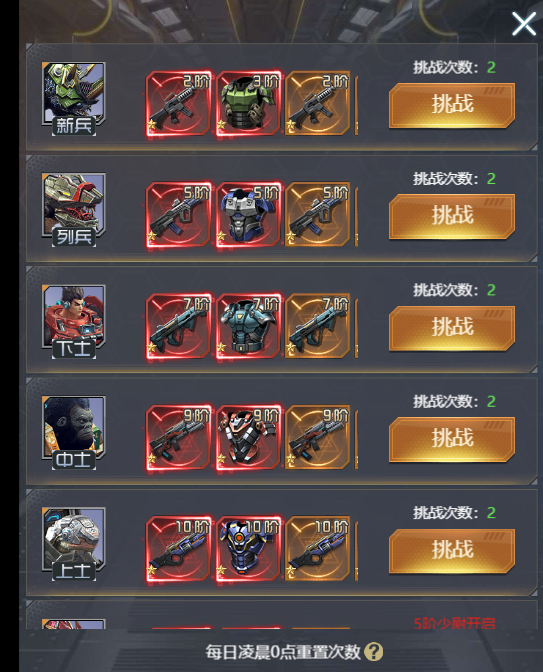Open the 中士 gorilla portrait
Screen dimensions: 543x672
(x=74, y=433)
